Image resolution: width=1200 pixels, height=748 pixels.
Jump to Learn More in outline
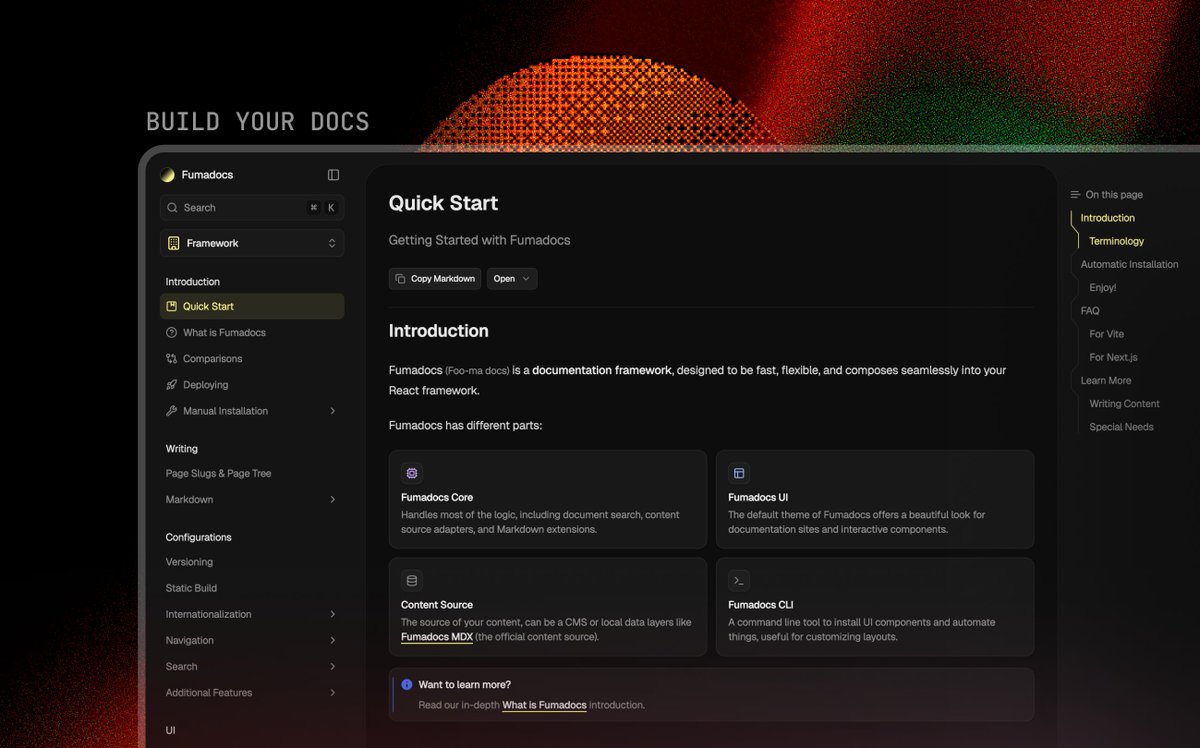(1106, 380)
